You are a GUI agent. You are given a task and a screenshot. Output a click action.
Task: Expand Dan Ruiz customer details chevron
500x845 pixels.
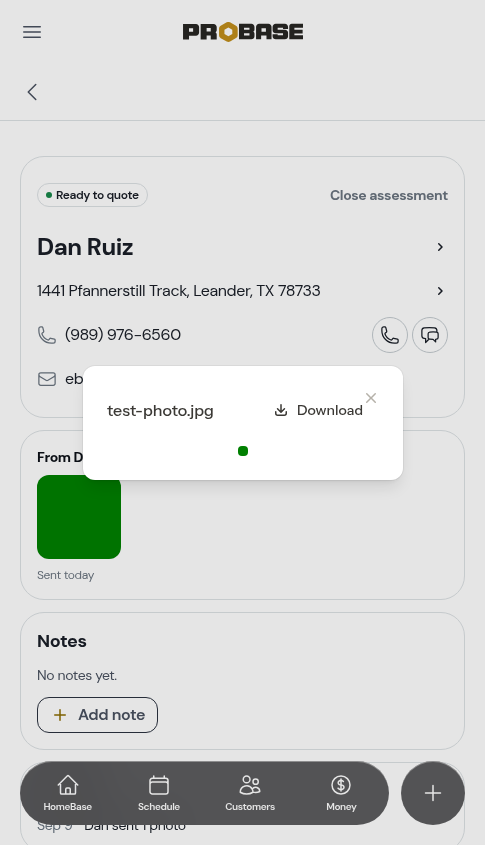[440, 247]
